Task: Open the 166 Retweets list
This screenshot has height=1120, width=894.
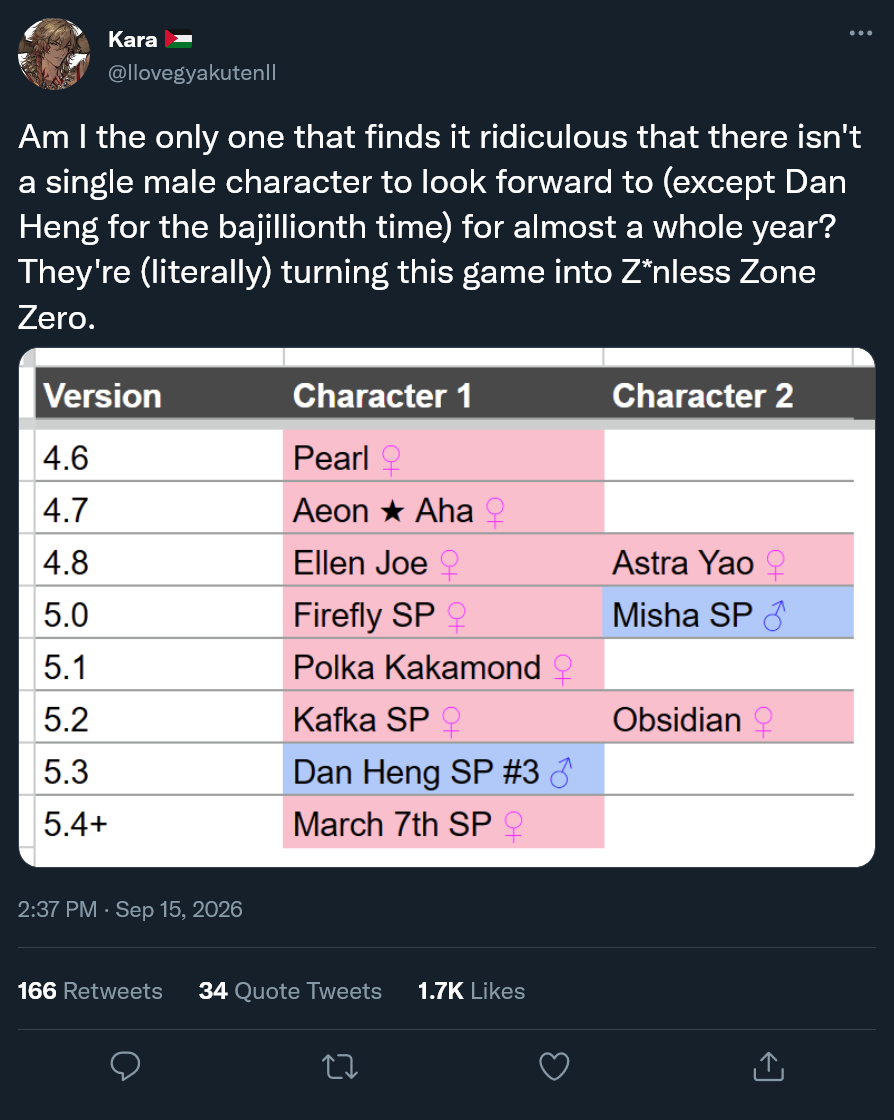Action: coord(90,991)
